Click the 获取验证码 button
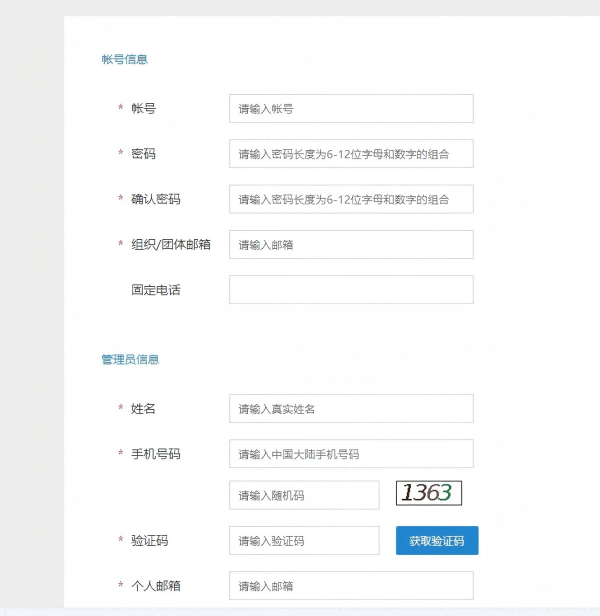This screenshot has width=600, height=616. pos(437,541)
